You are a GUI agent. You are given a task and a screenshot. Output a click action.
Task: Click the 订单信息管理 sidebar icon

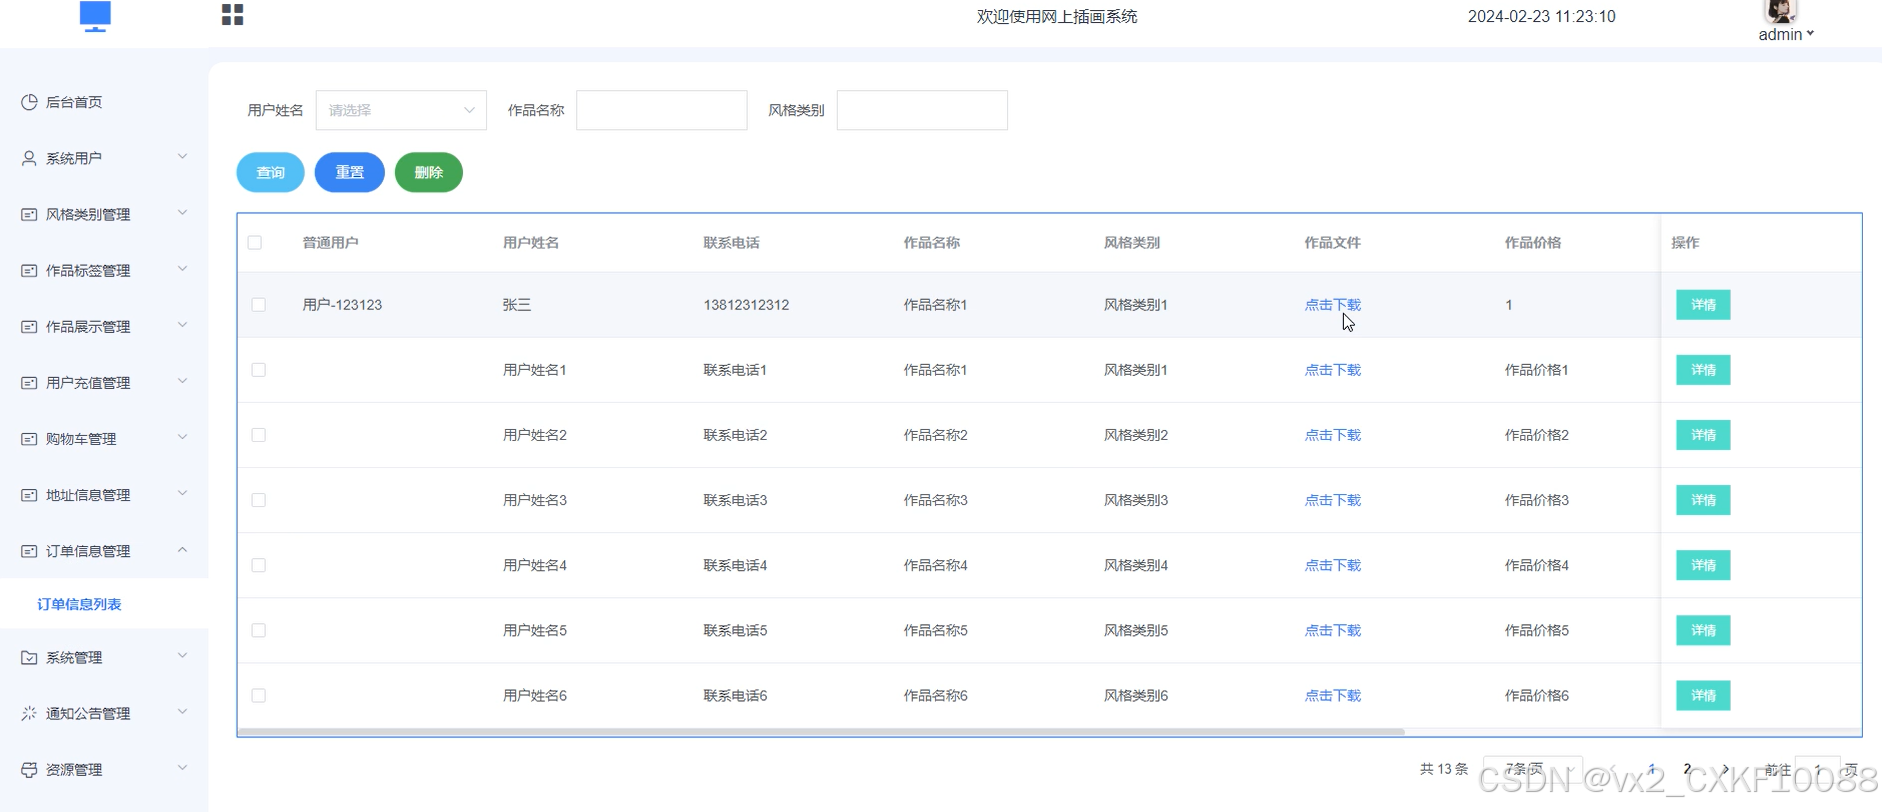pos(29,550)
